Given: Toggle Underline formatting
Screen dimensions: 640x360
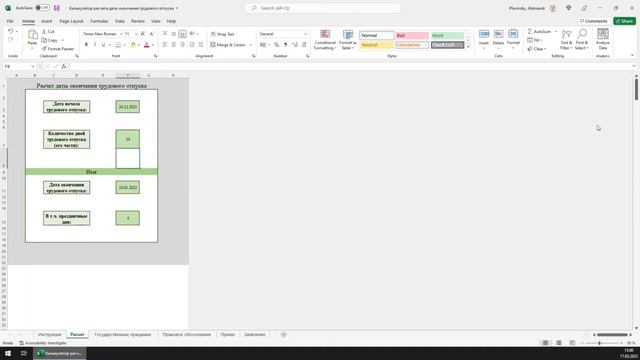Looking at the screenshot, I should [103, 44].
